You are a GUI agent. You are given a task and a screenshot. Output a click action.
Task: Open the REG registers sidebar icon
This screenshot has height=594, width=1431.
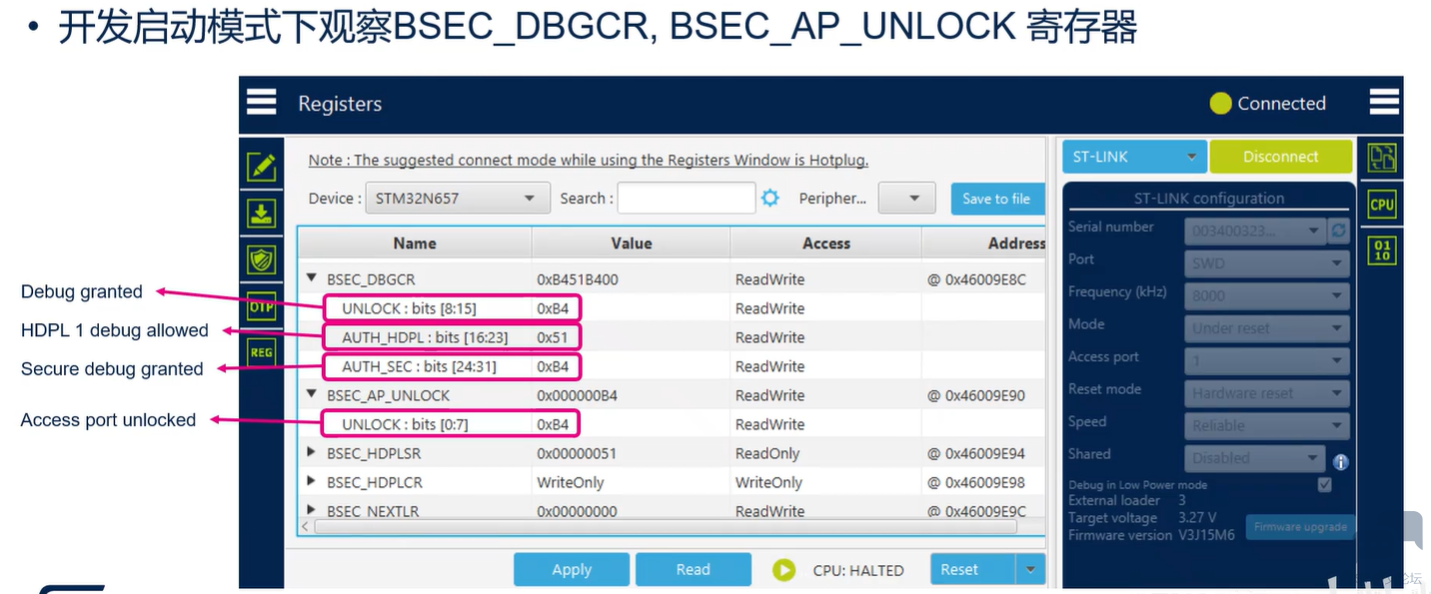point(262,352)
